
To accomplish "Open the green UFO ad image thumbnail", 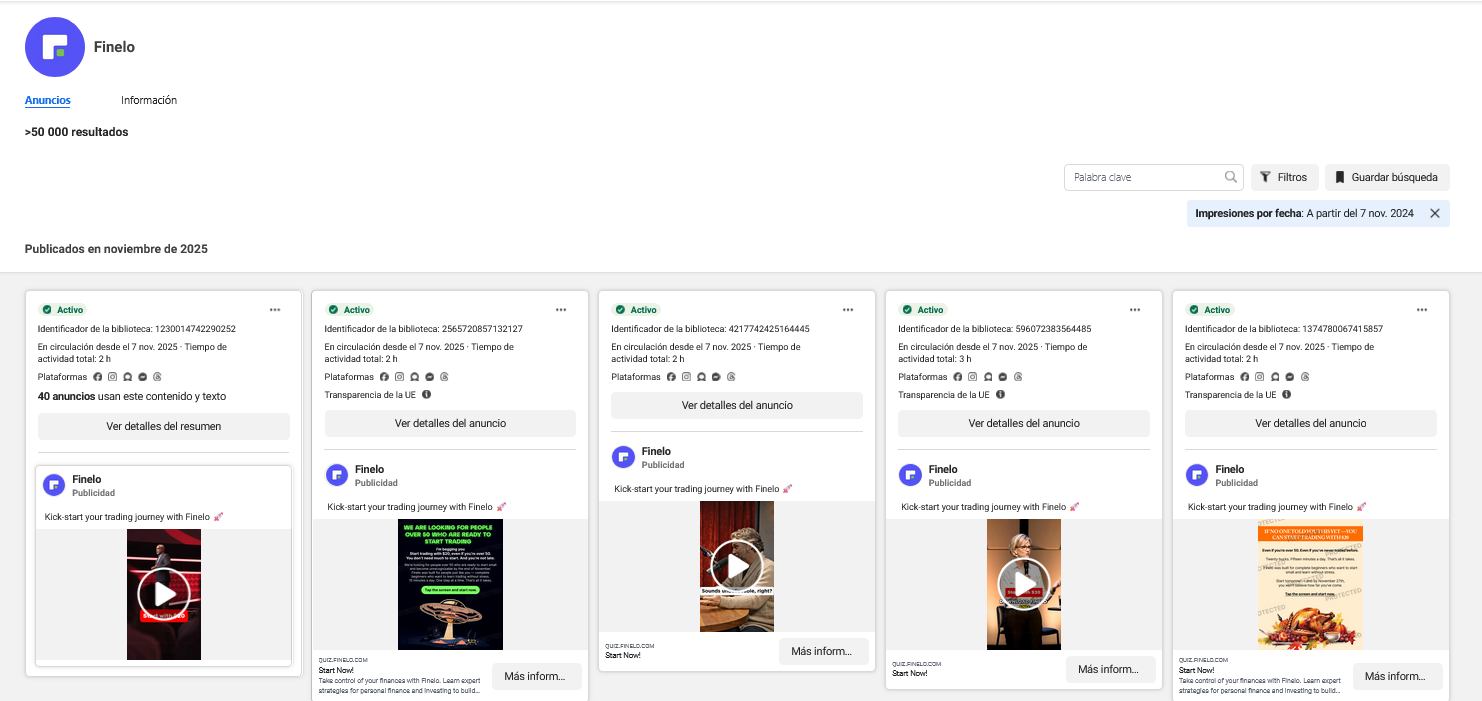I will tap(450, 584).
